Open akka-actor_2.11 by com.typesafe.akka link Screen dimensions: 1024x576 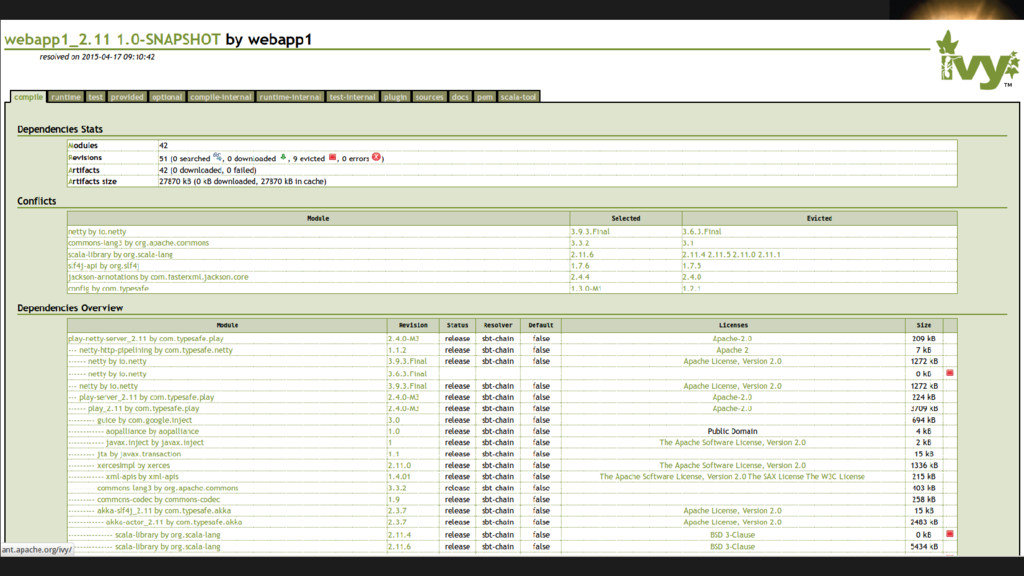(x=174, y=522)
